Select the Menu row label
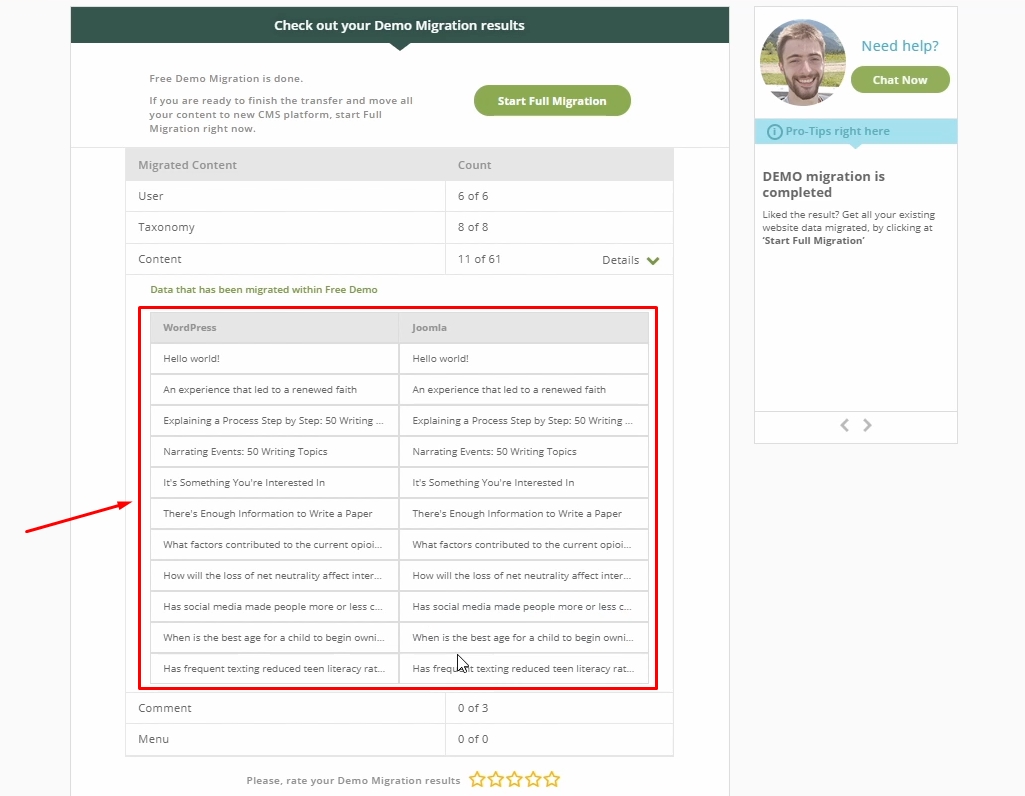The image size is (1025, 796). pyautogui.click(x=154, y=739)
